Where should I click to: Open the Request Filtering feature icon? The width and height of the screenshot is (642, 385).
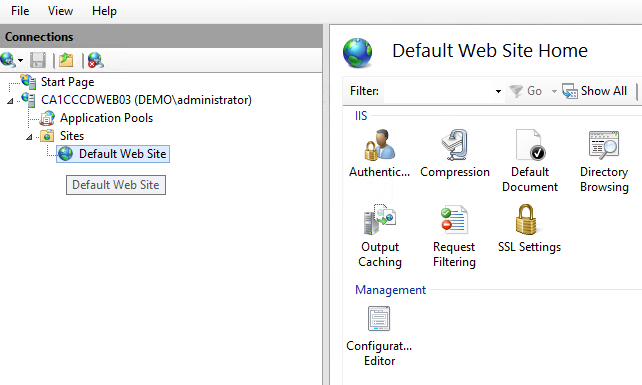click(x=454, y=220)
